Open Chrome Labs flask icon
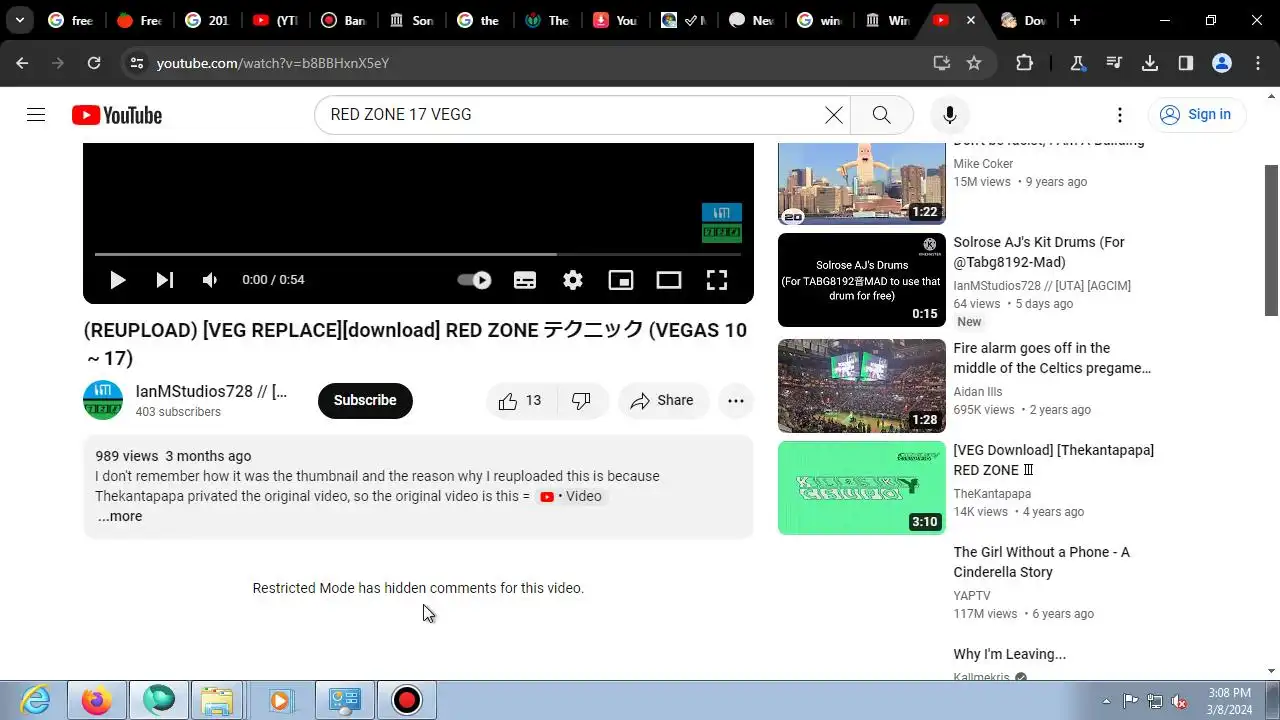Image resolution: width=1280 pixels, height=720 pixels. [1078, 63]
